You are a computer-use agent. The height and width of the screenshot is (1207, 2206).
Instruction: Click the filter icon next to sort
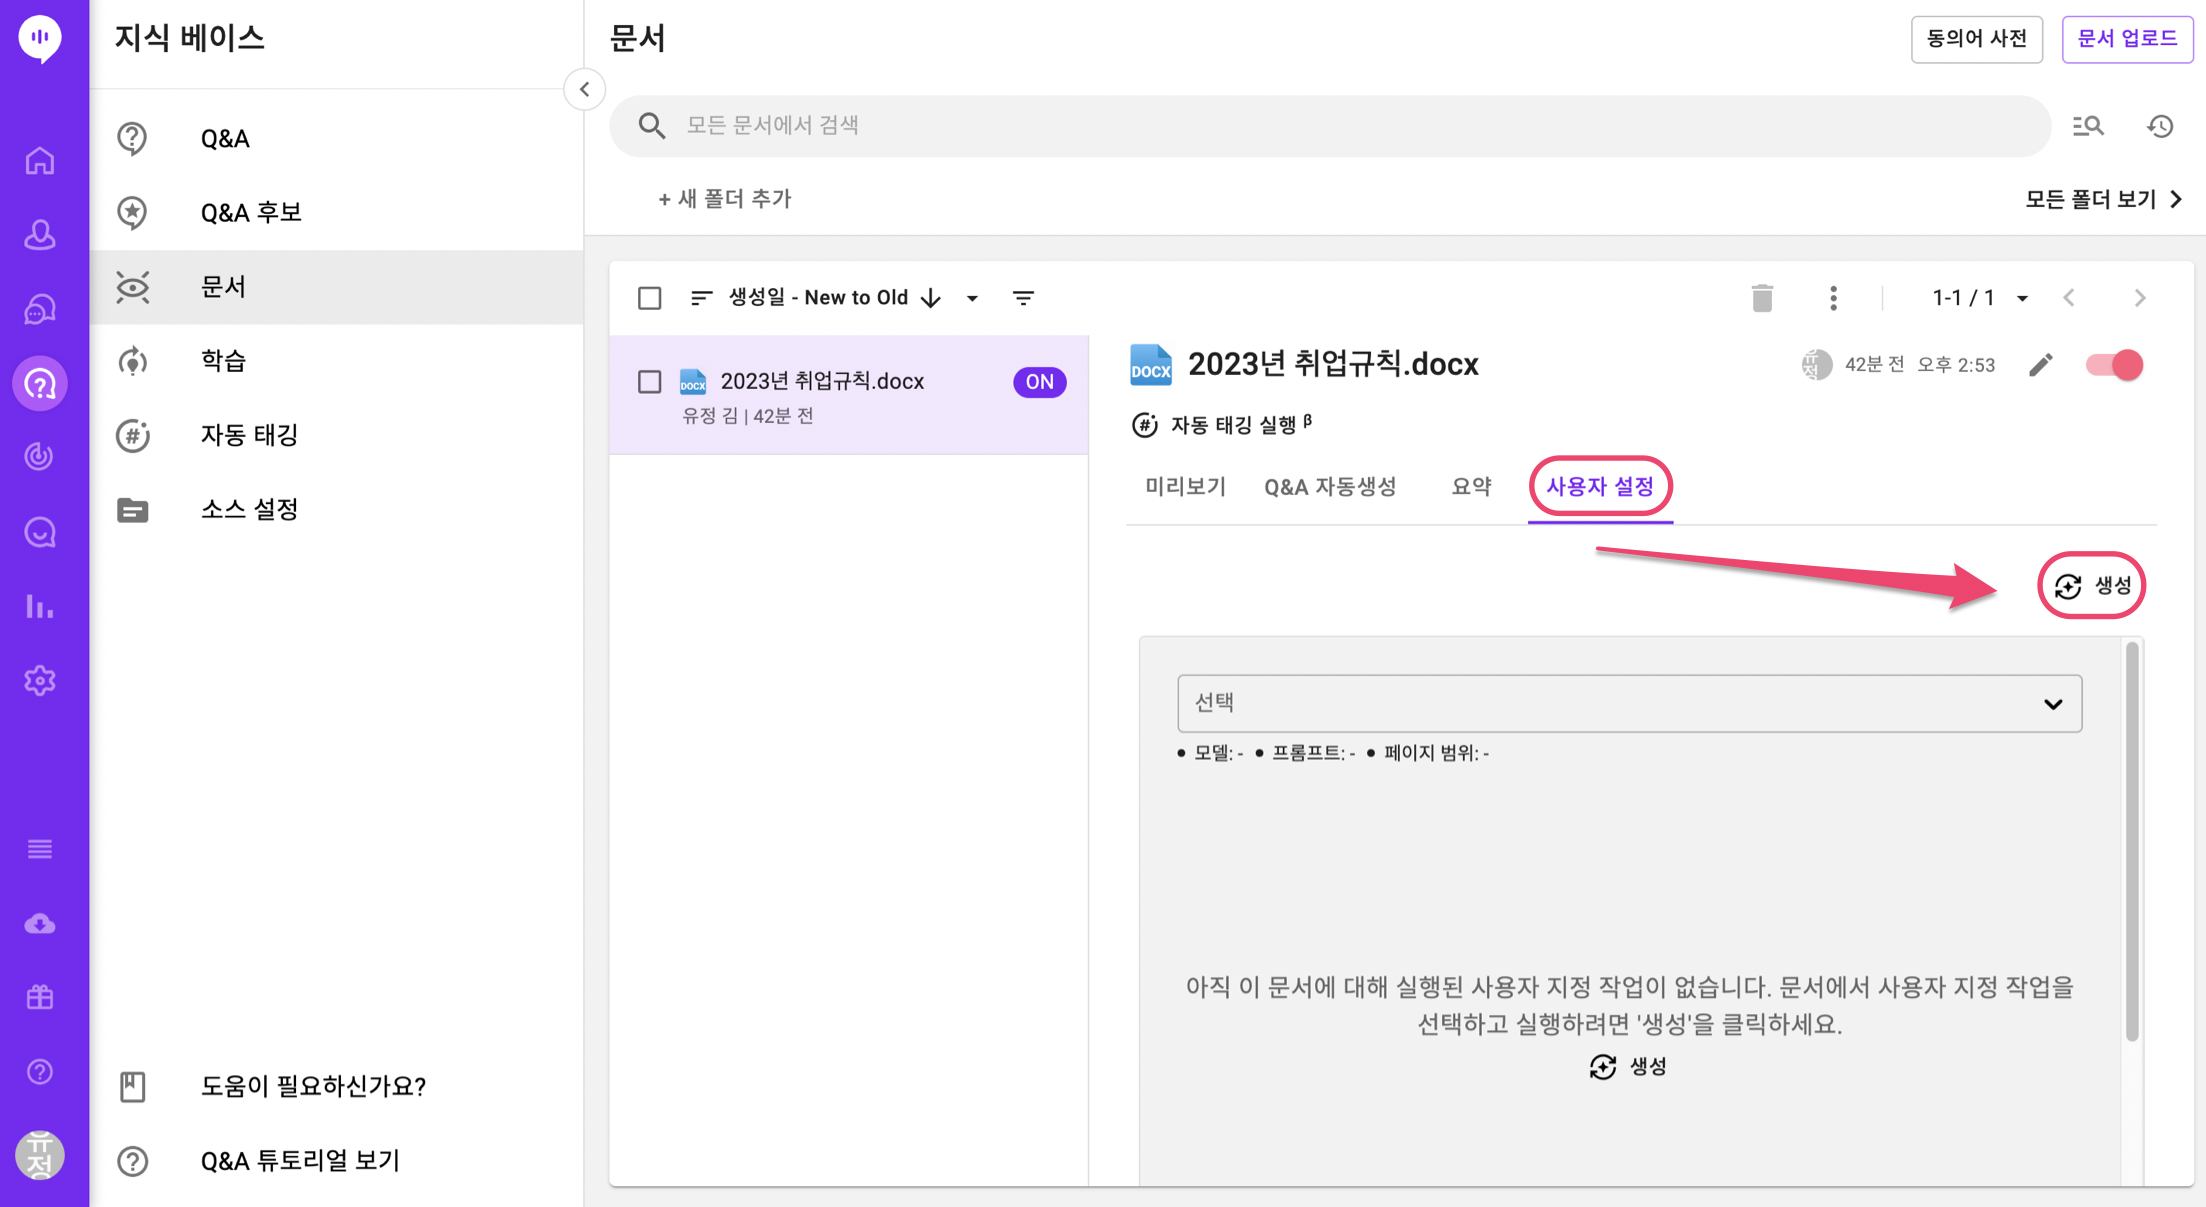[1023, 298]
